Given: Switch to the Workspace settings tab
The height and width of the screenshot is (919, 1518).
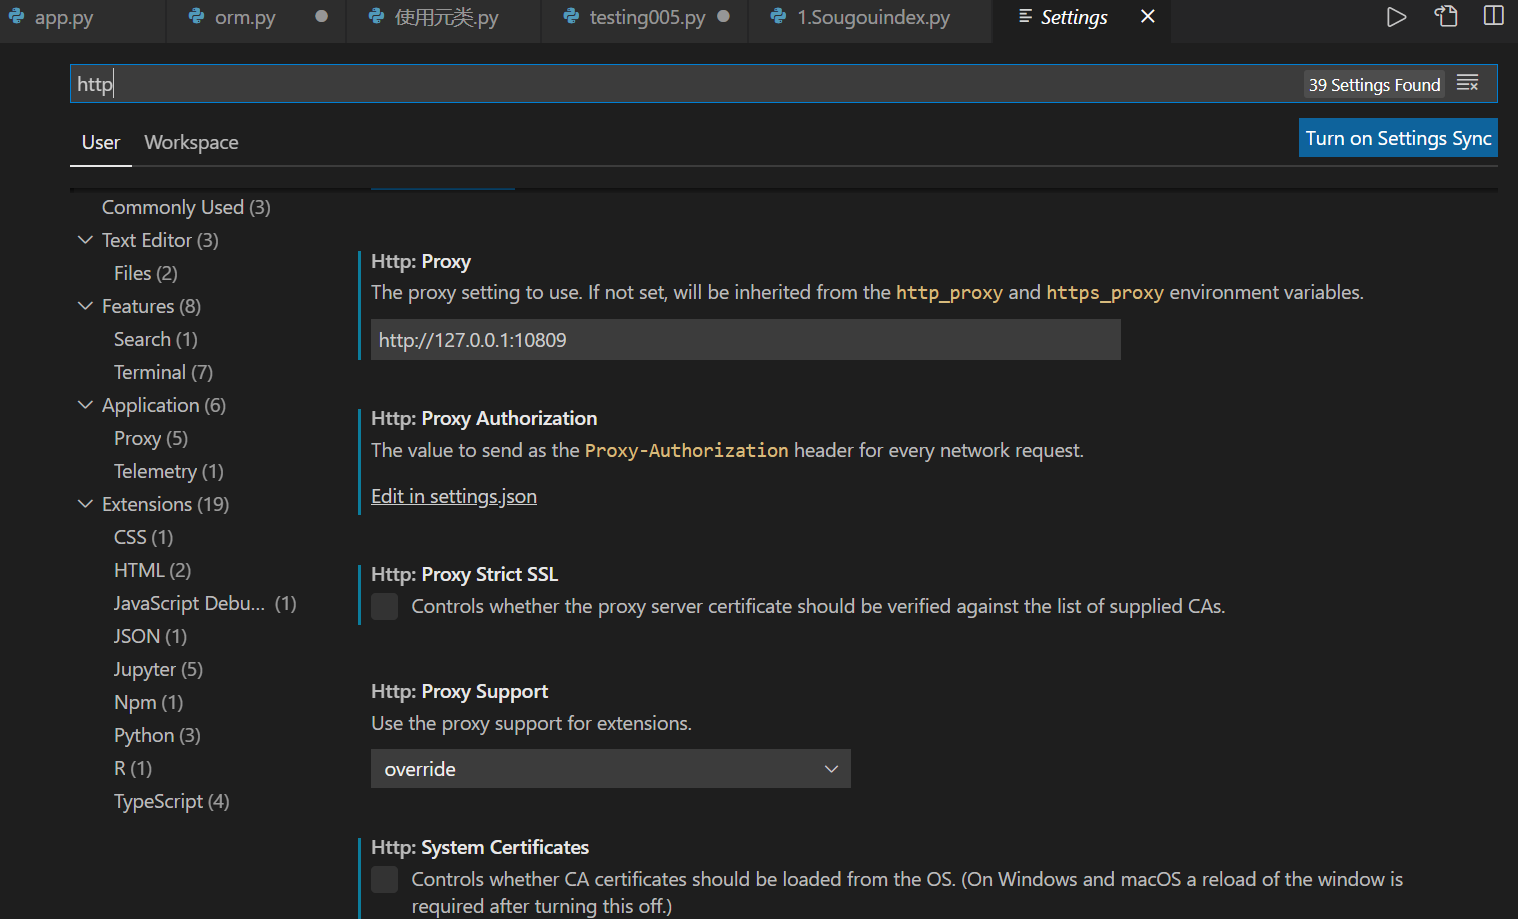Looking at the screenshot, I should 191,142.
